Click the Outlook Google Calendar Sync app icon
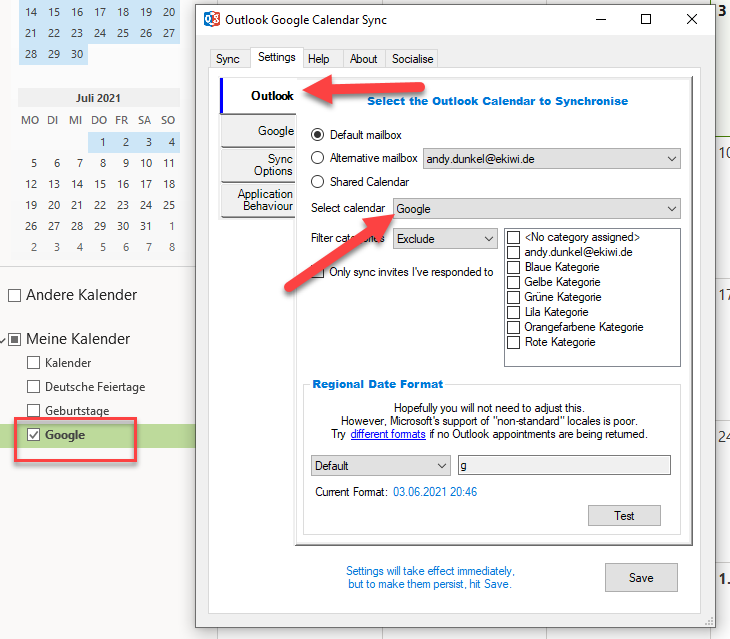The width and height of the screenshot is (730, 639). 212,20
